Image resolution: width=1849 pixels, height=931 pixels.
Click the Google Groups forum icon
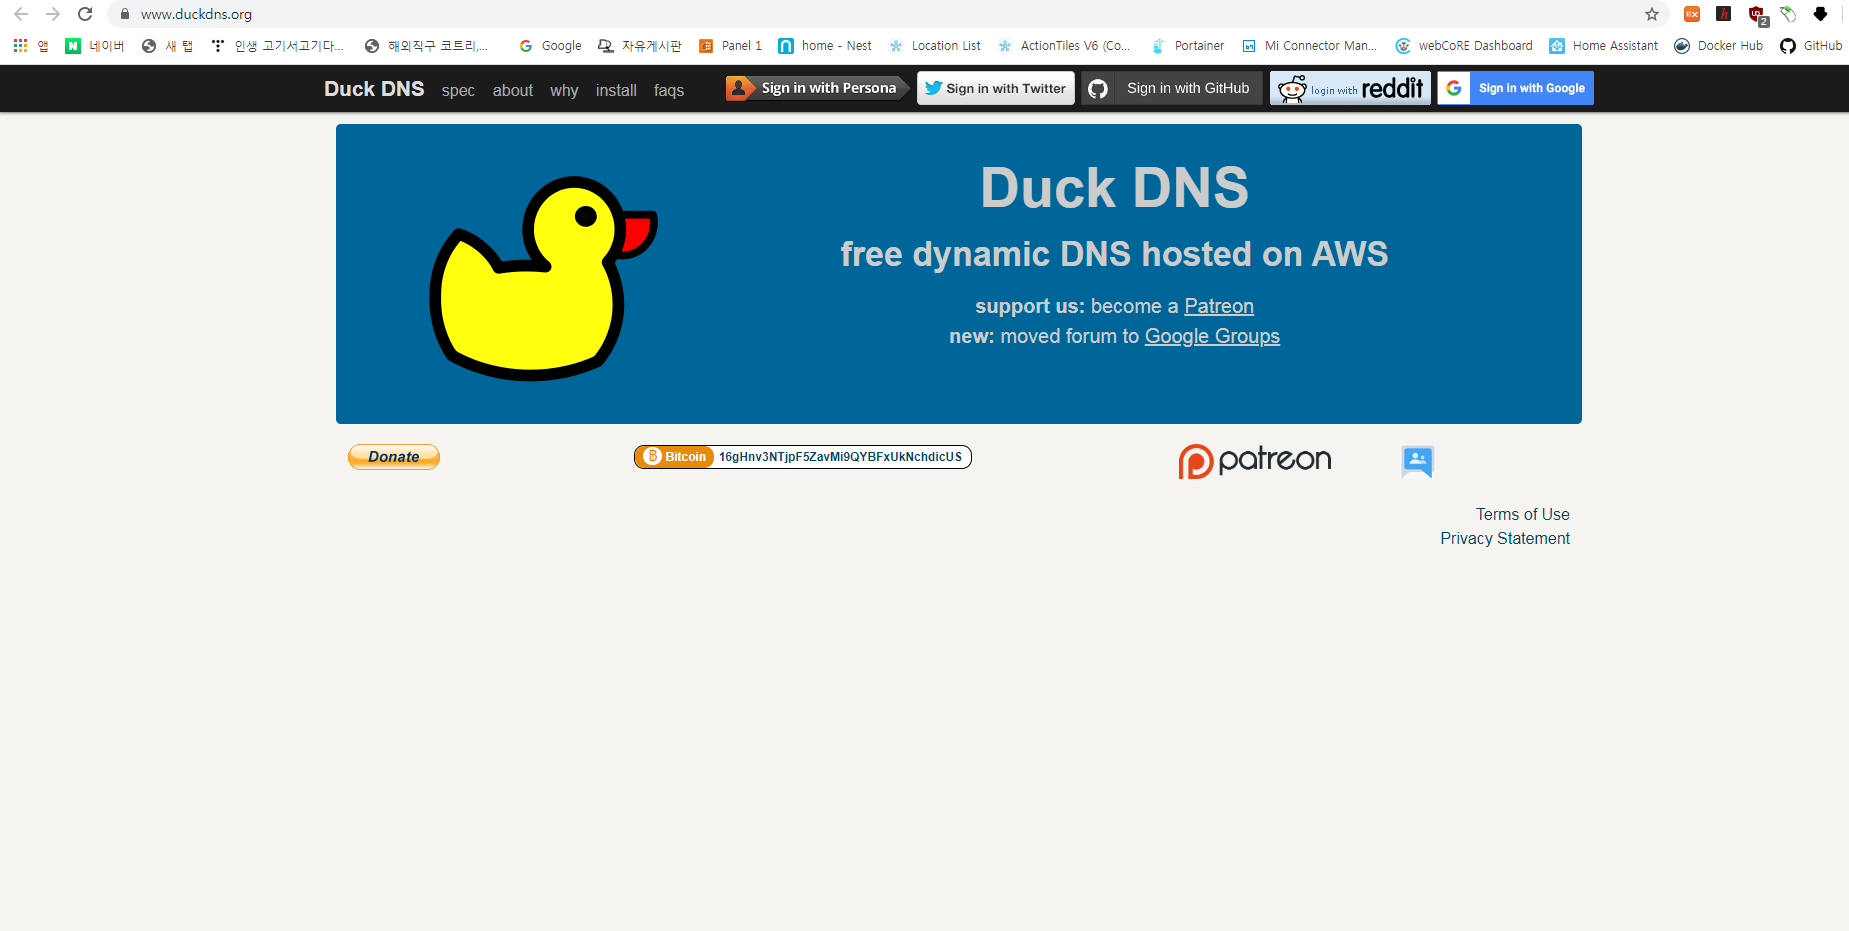coord(1417,461)
